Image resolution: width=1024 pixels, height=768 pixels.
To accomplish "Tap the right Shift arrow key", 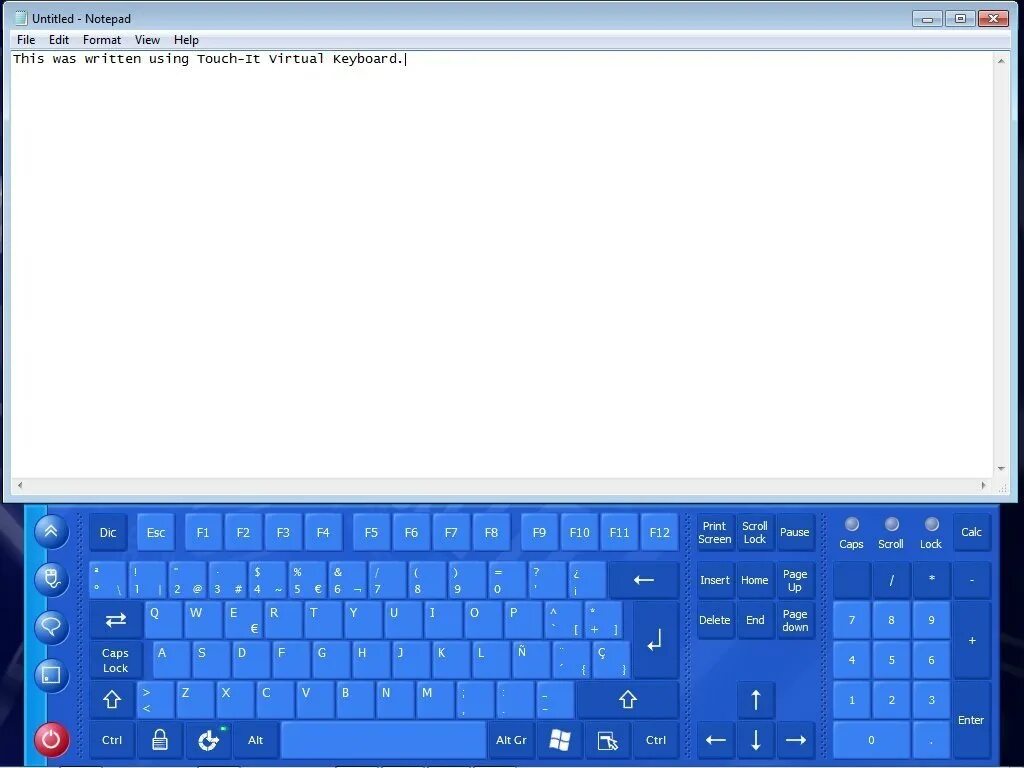I will click(628, 699).
